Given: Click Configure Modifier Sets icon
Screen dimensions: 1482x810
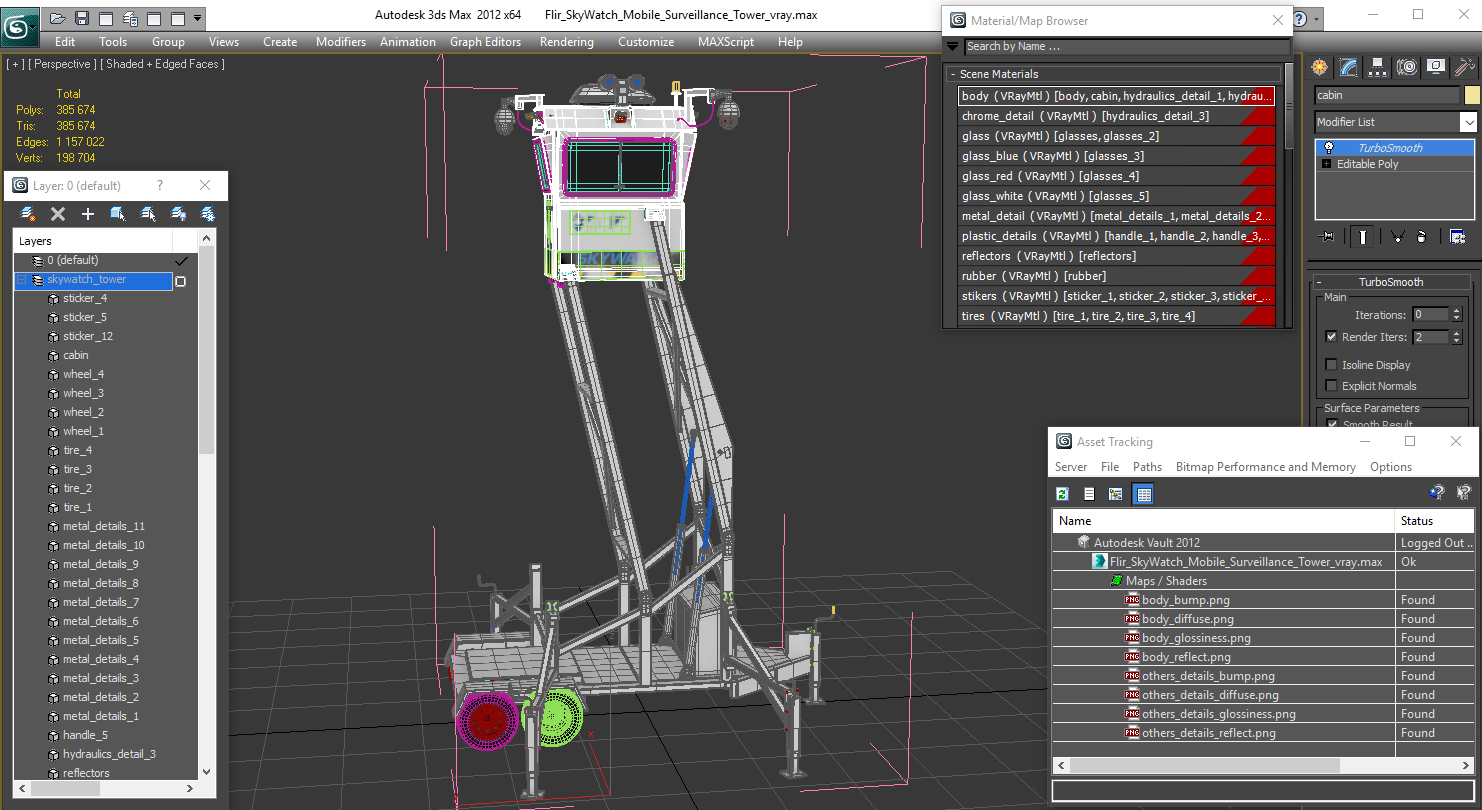Looking at the screenshot, I should tap(1457, 236).
